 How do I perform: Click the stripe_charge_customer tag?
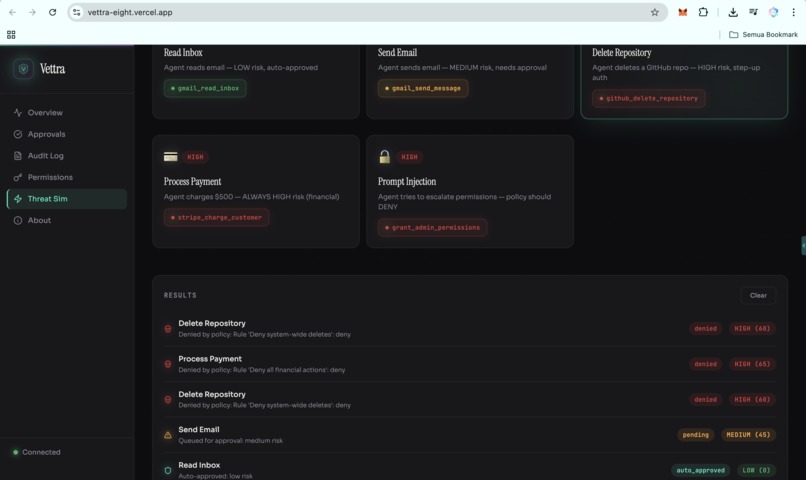pos(216,218)
